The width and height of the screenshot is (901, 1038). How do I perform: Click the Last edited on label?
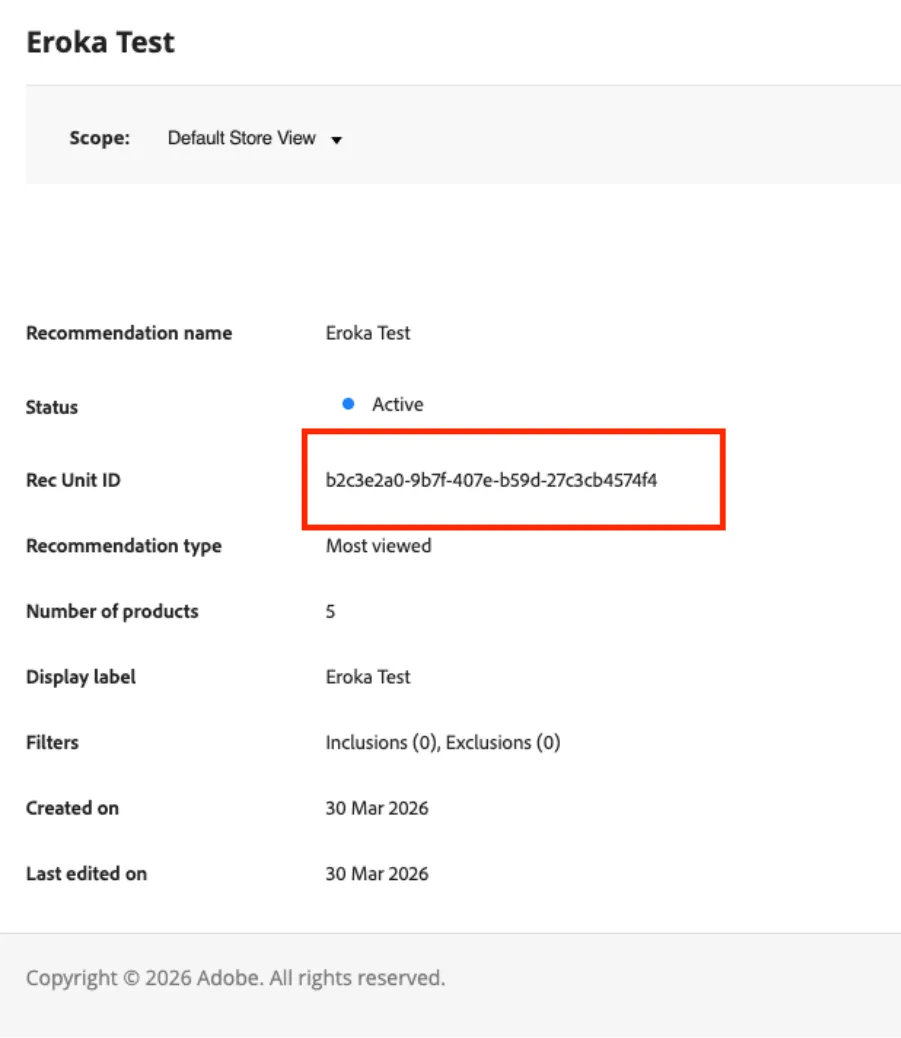(x=87, y=874)
